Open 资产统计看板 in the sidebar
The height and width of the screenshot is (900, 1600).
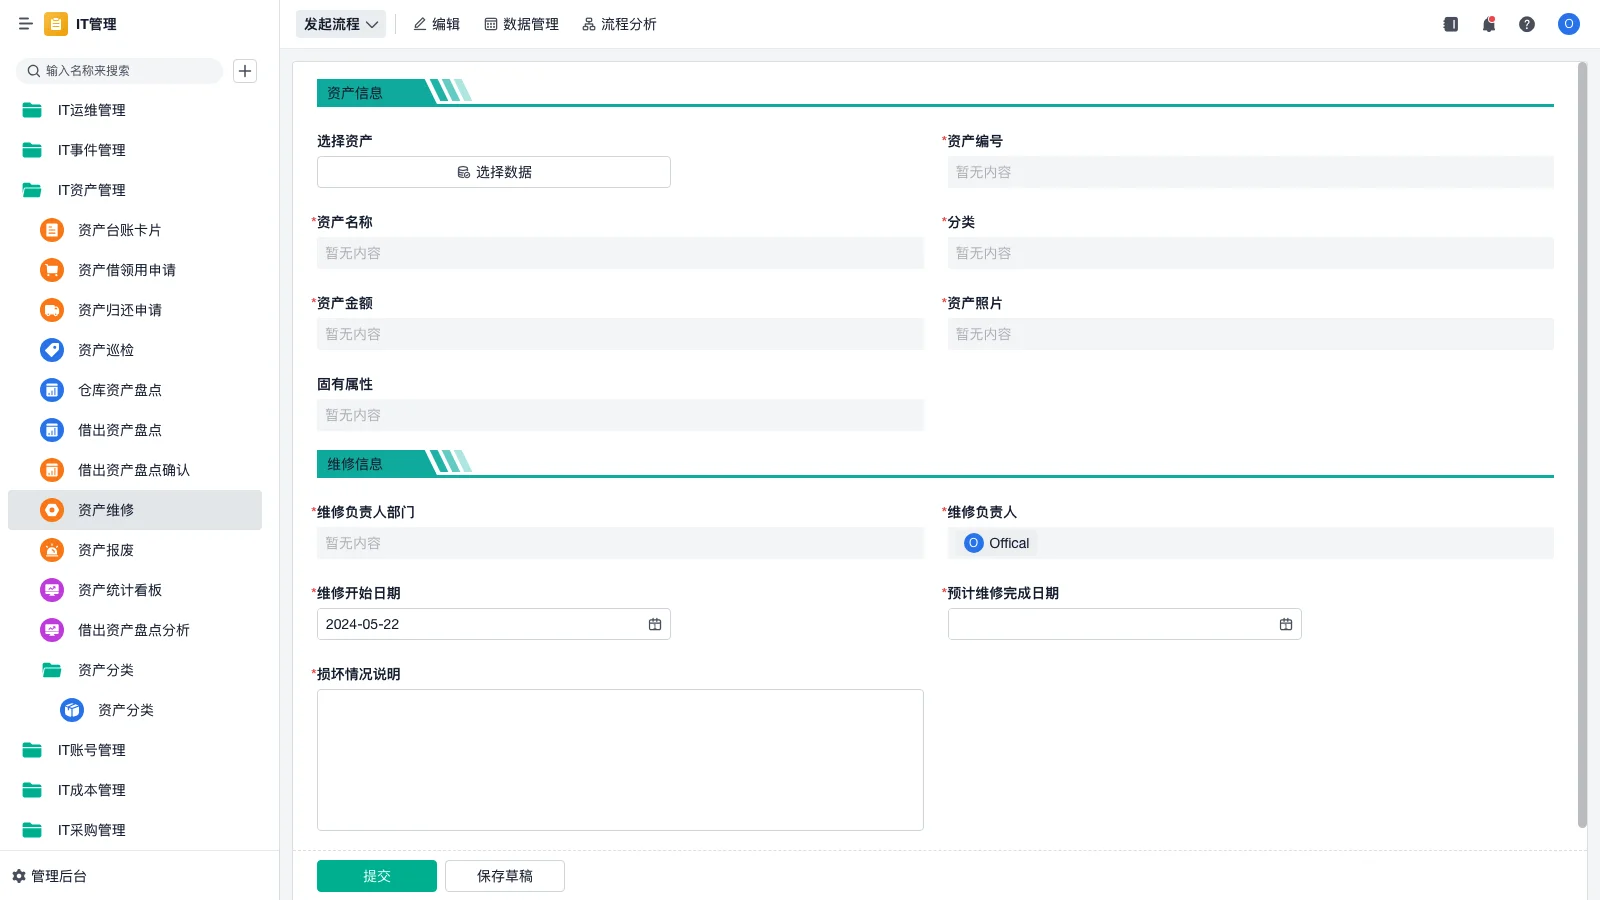(x=135, y=590)
